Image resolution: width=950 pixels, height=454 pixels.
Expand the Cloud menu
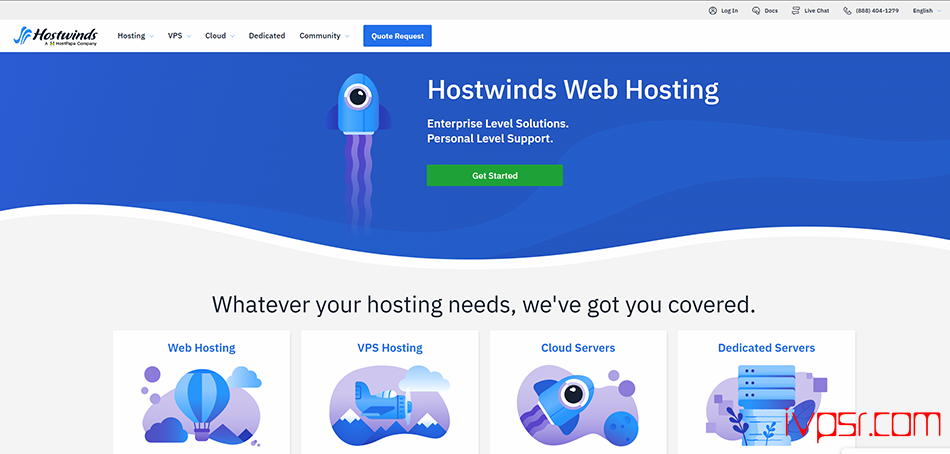[x=220, y=36]
